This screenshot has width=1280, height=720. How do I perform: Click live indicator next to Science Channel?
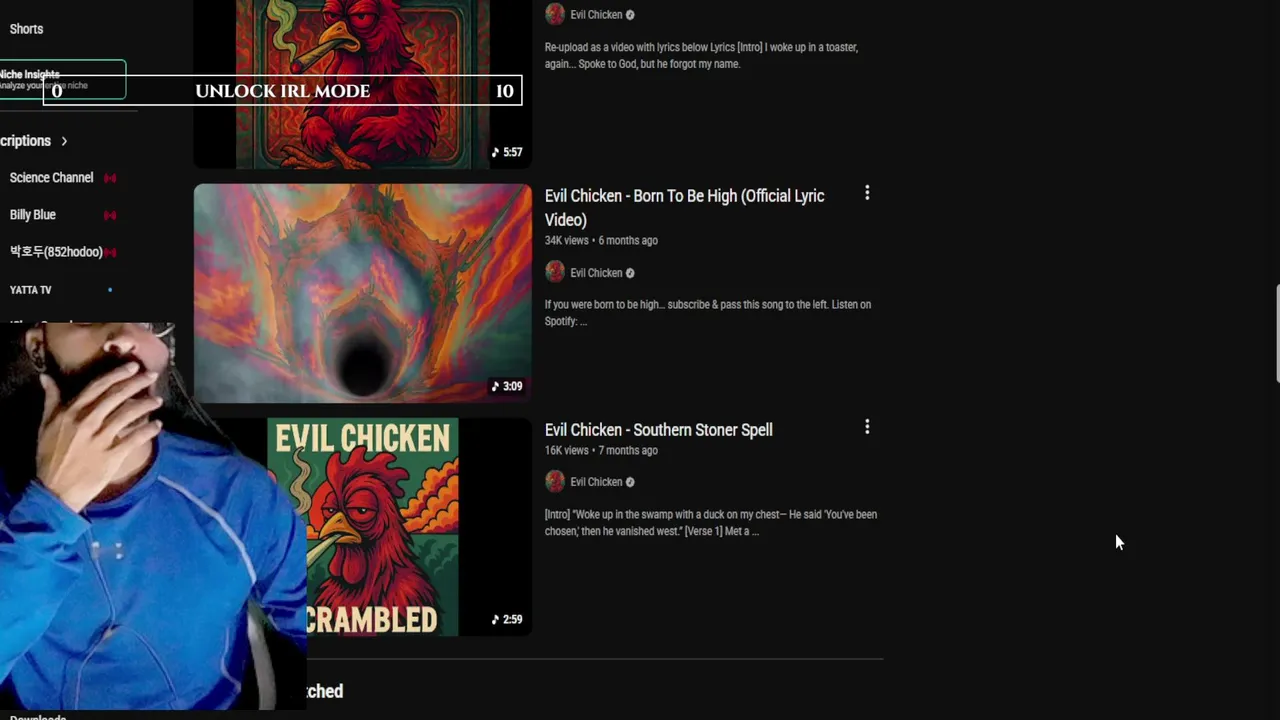pyautogui.click(x=110, y=178)
